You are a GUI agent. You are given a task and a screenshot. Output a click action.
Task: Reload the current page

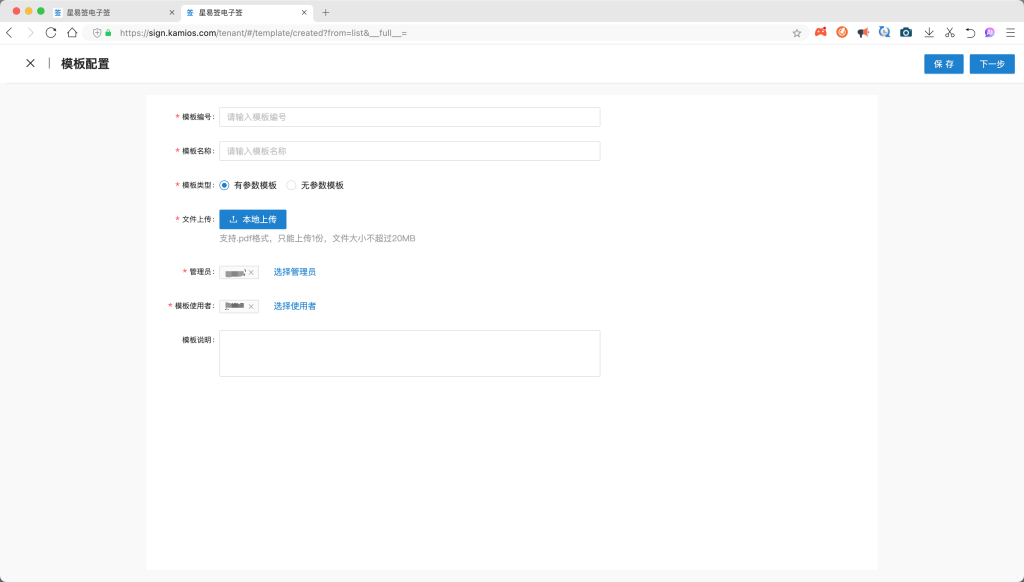[x=51, y=33]
